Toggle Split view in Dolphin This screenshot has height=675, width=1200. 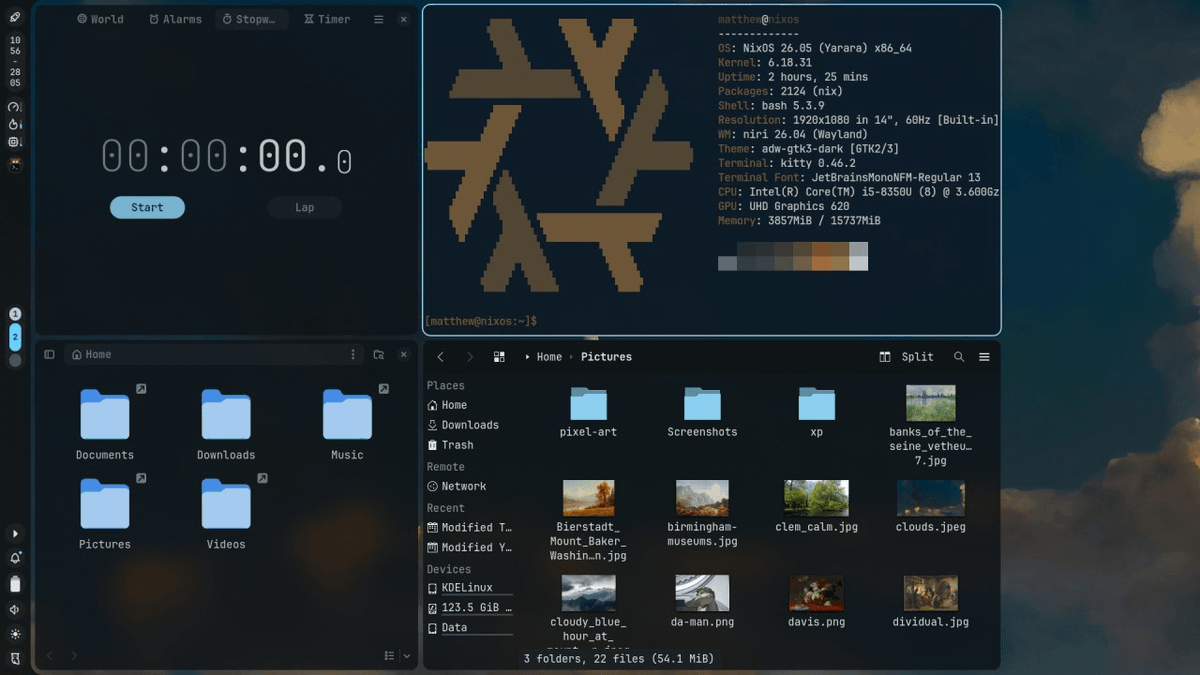[x=906, y=357]
